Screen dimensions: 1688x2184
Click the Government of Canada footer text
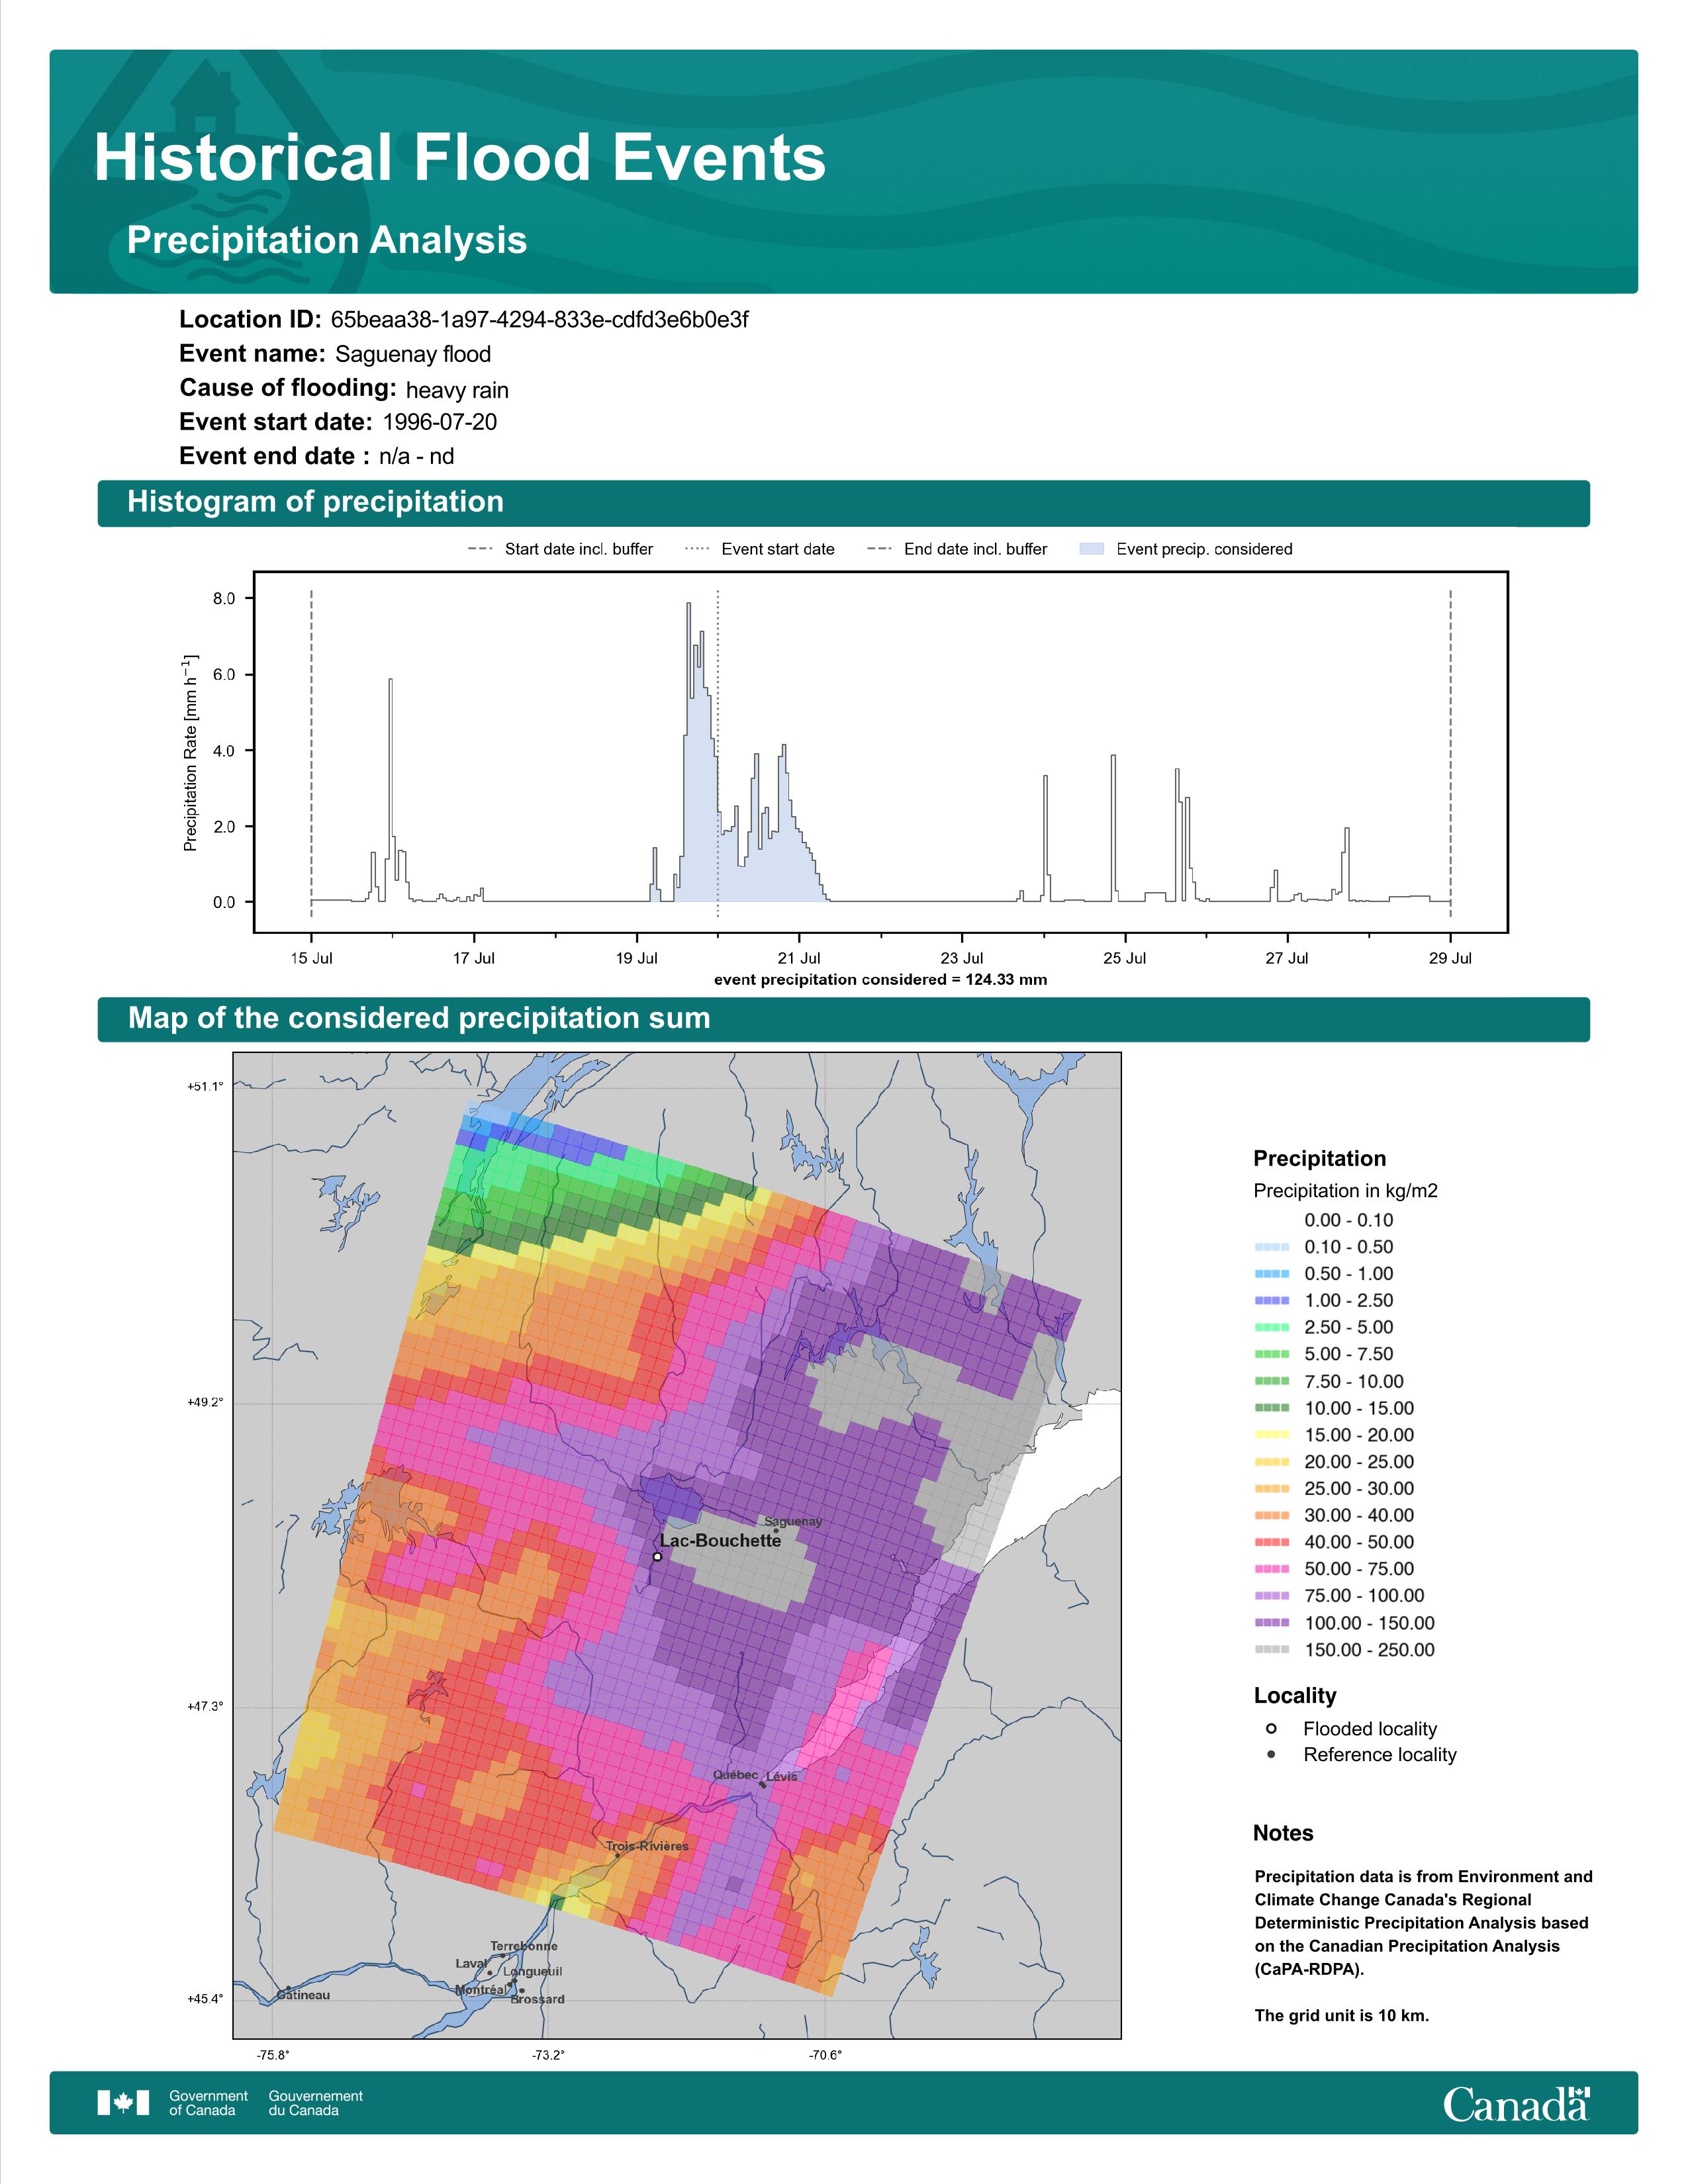208,2102
